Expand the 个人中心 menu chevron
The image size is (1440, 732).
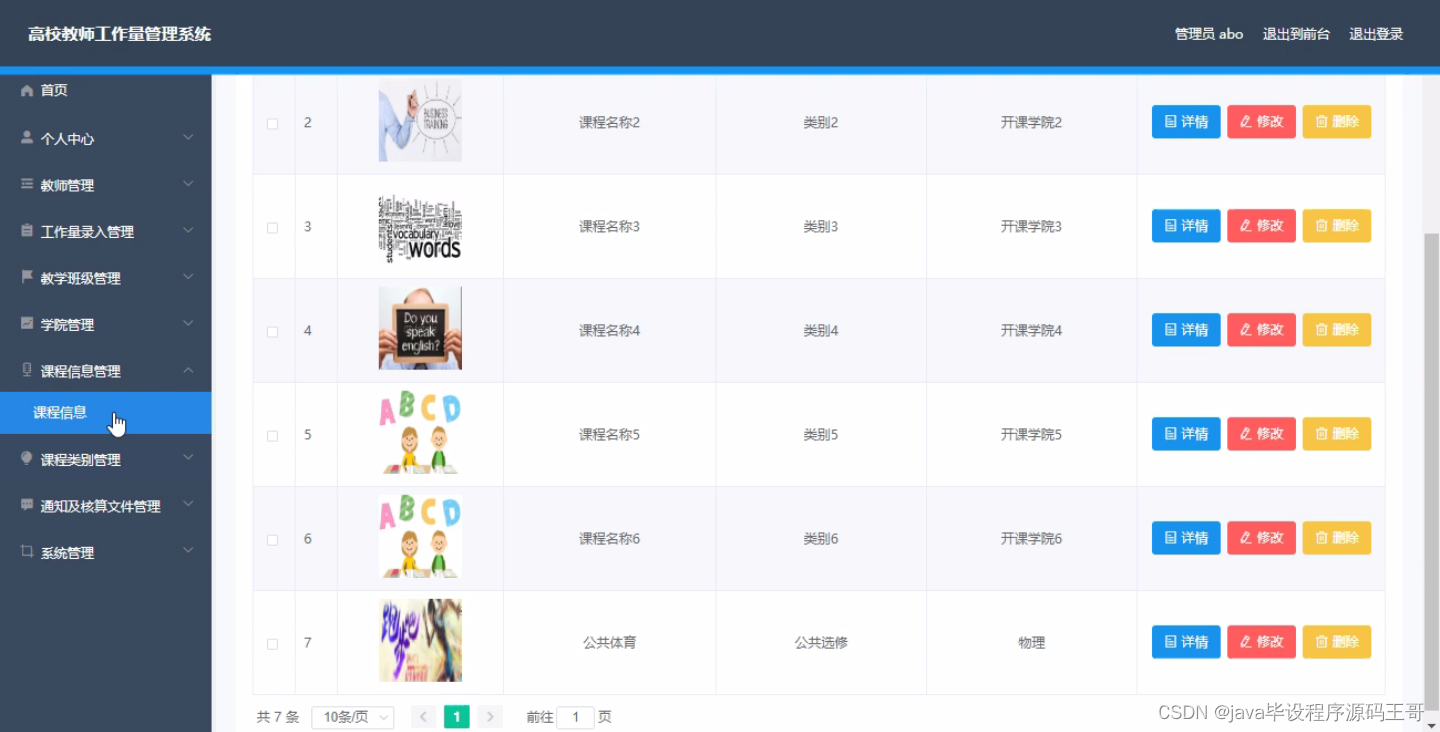point(188,138)
